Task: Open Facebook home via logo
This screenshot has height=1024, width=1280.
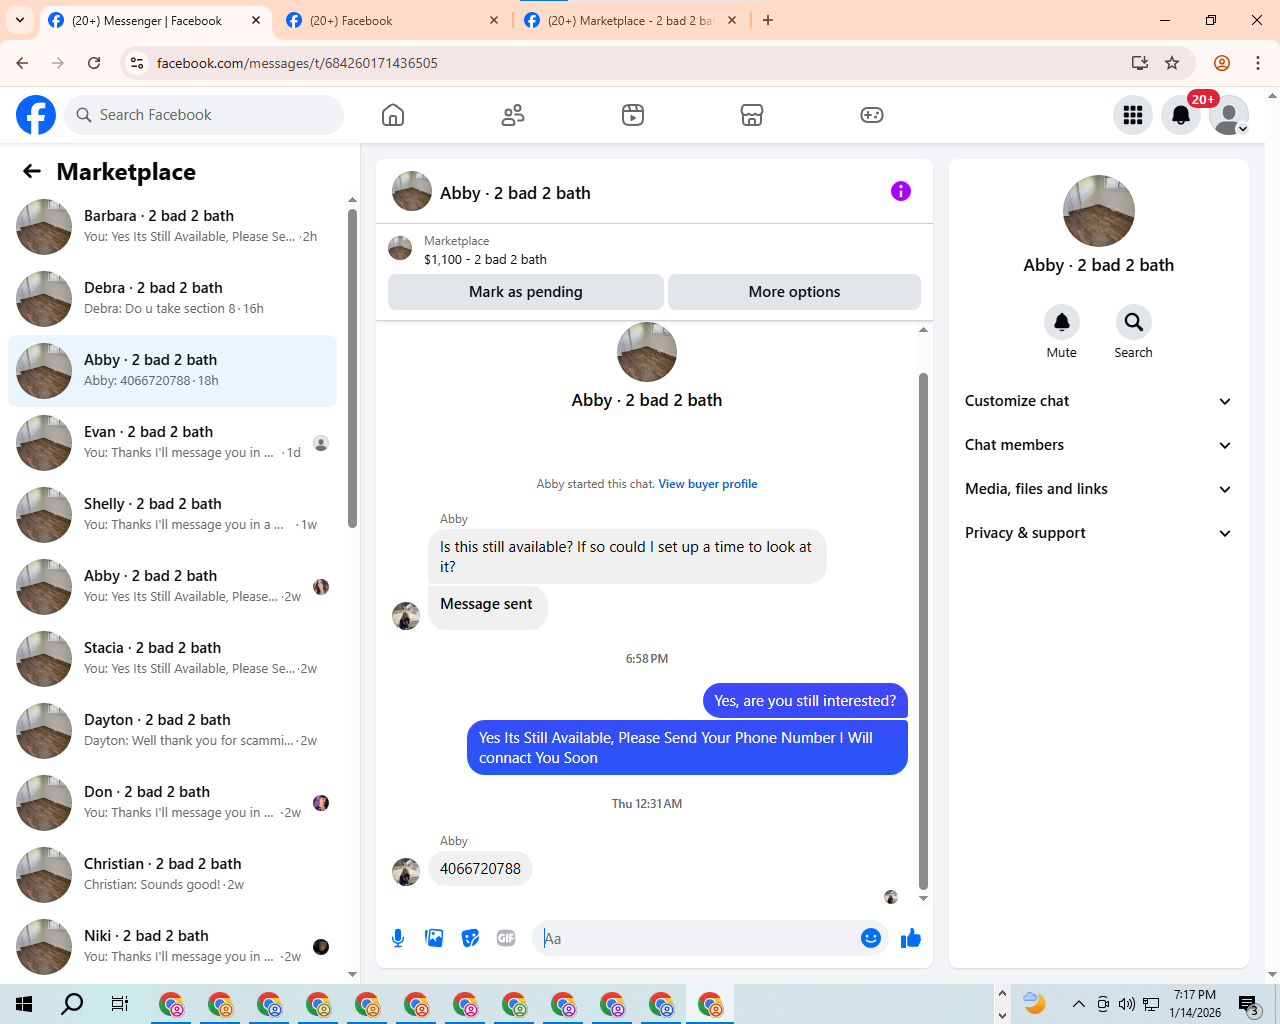Action: pos(36,115)
